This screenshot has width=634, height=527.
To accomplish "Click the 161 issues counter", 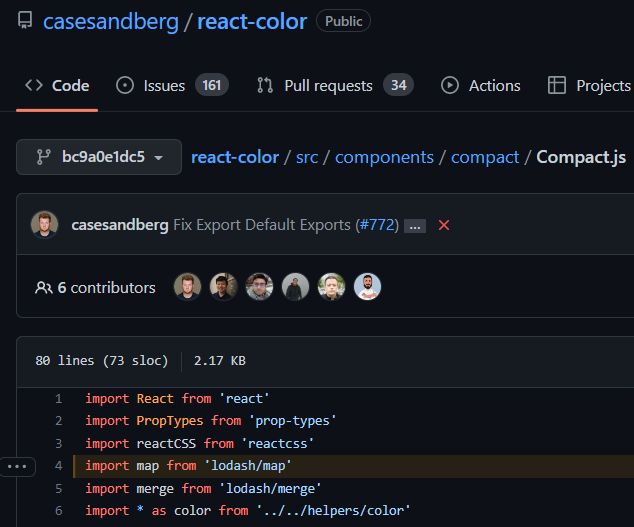I will pyautogui.click(x=212, y=85).
